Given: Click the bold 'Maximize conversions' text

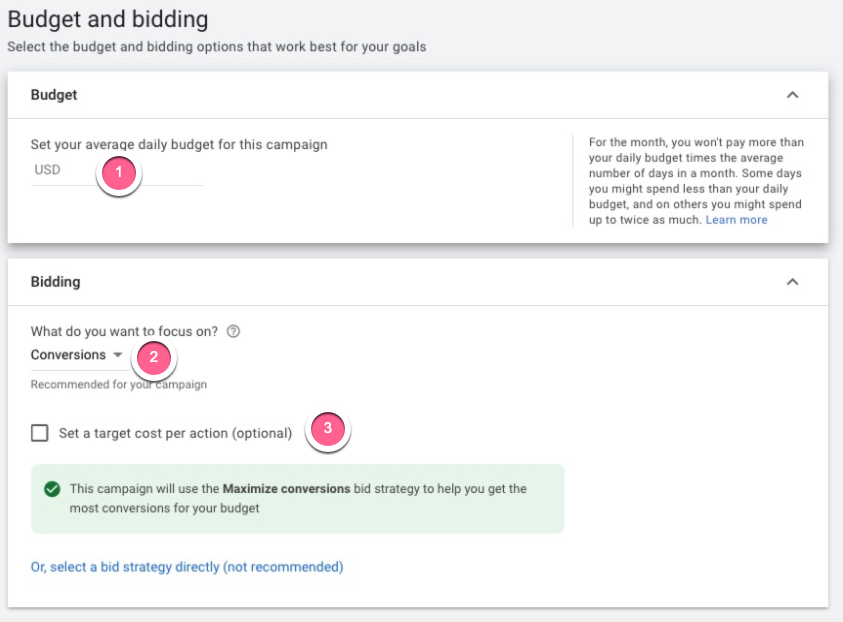Looking at the screenshot, I should pos(286,489).
